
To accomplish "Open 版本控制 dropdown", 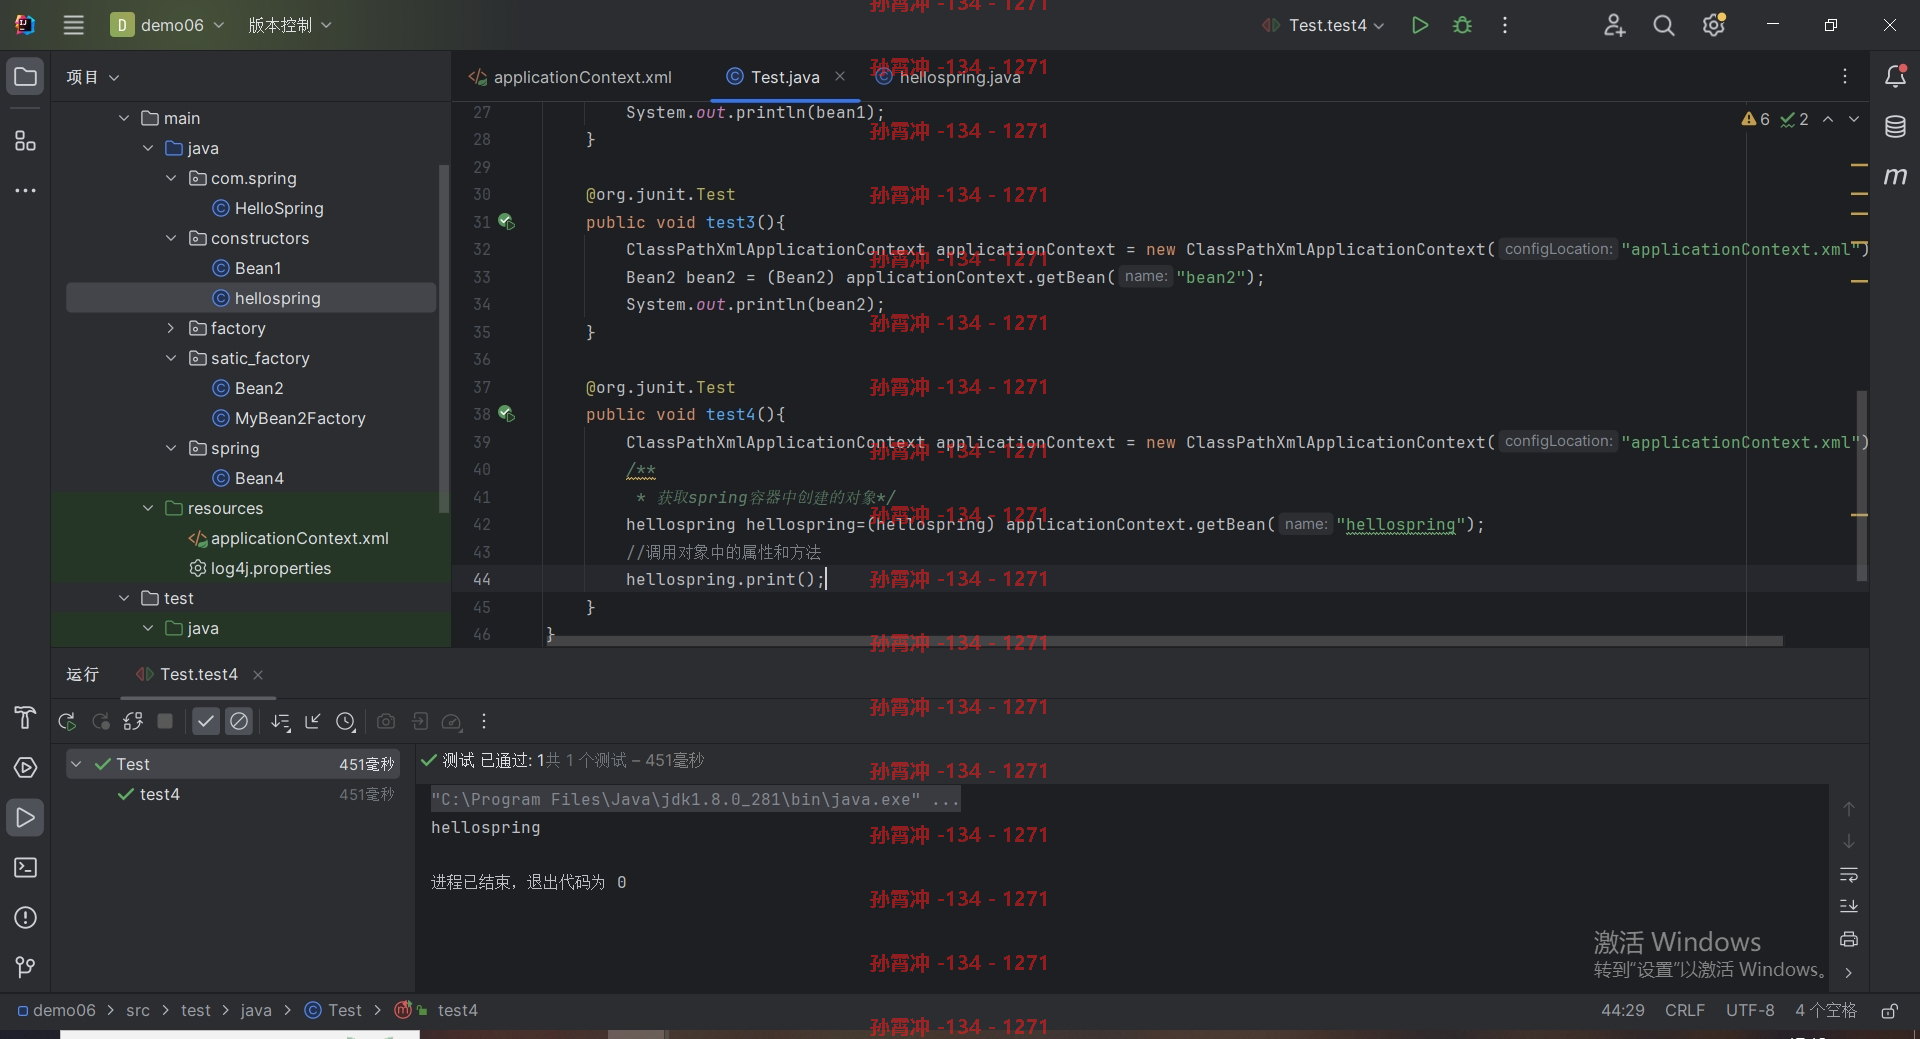I will [290, 25].
